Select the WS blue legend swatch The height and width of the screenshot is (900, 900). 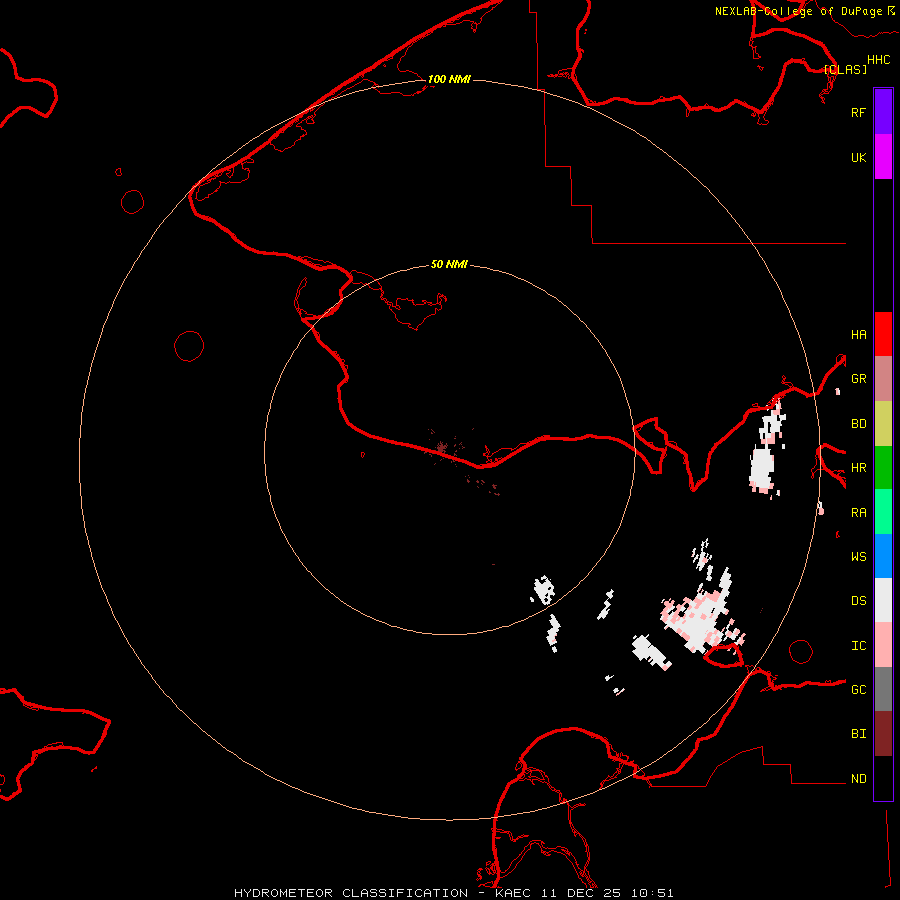click(883, 556)
